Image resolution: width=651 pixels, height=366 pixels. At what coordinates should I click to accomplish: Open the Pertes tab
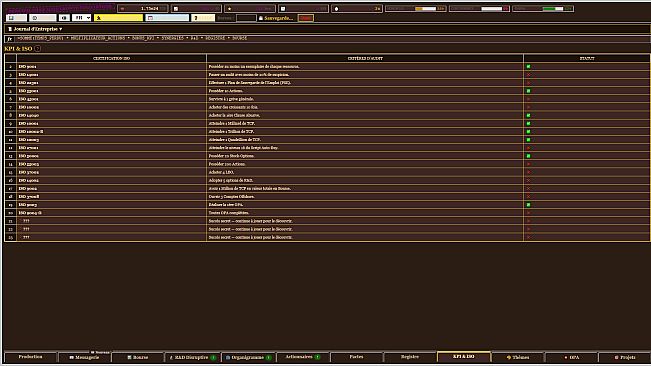(356, 357)
